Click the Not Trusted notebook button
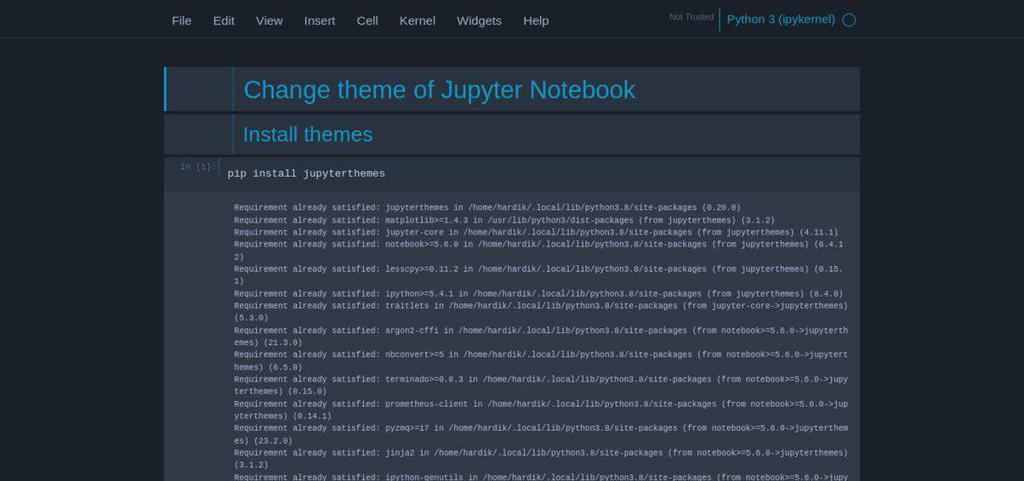Image resolution: width=1024 pixels, height=481 pixels. tap(691, 17)
